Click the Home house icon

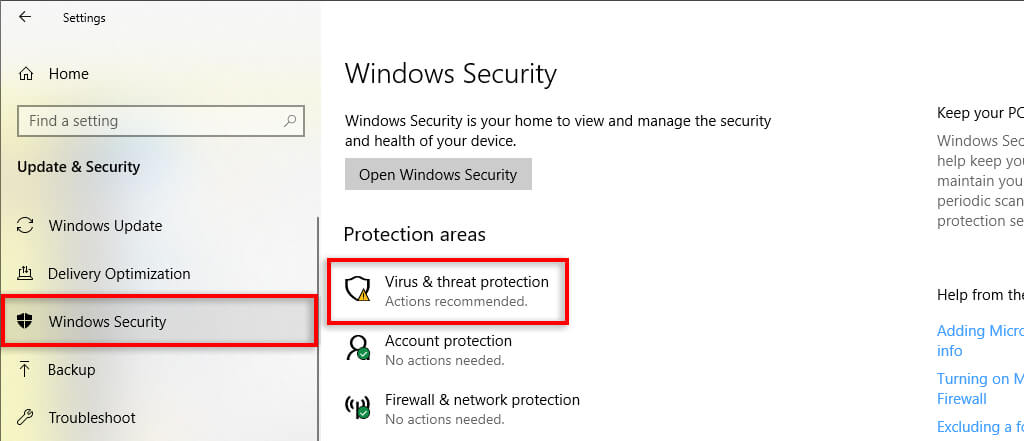pos(27,74)
